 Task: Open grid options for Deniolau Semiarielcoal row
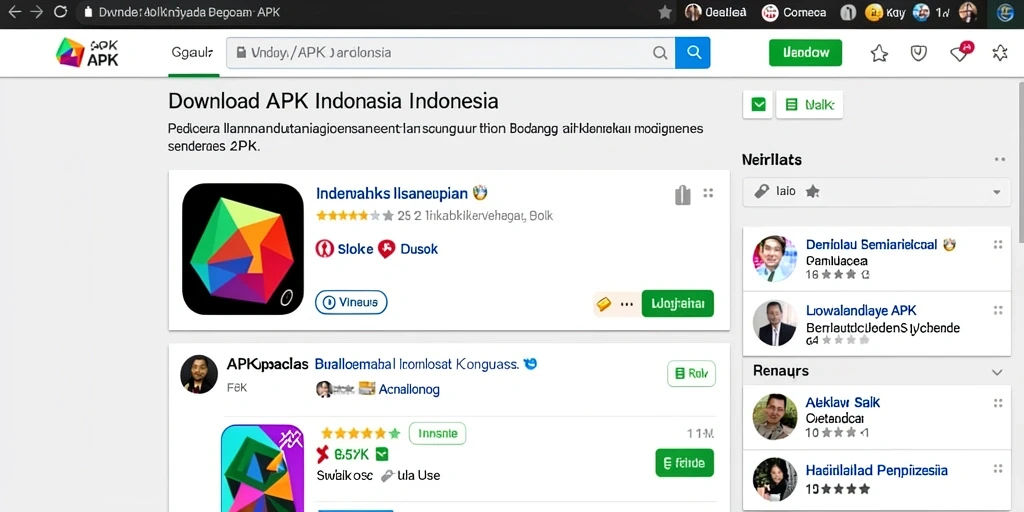[997, 245]
